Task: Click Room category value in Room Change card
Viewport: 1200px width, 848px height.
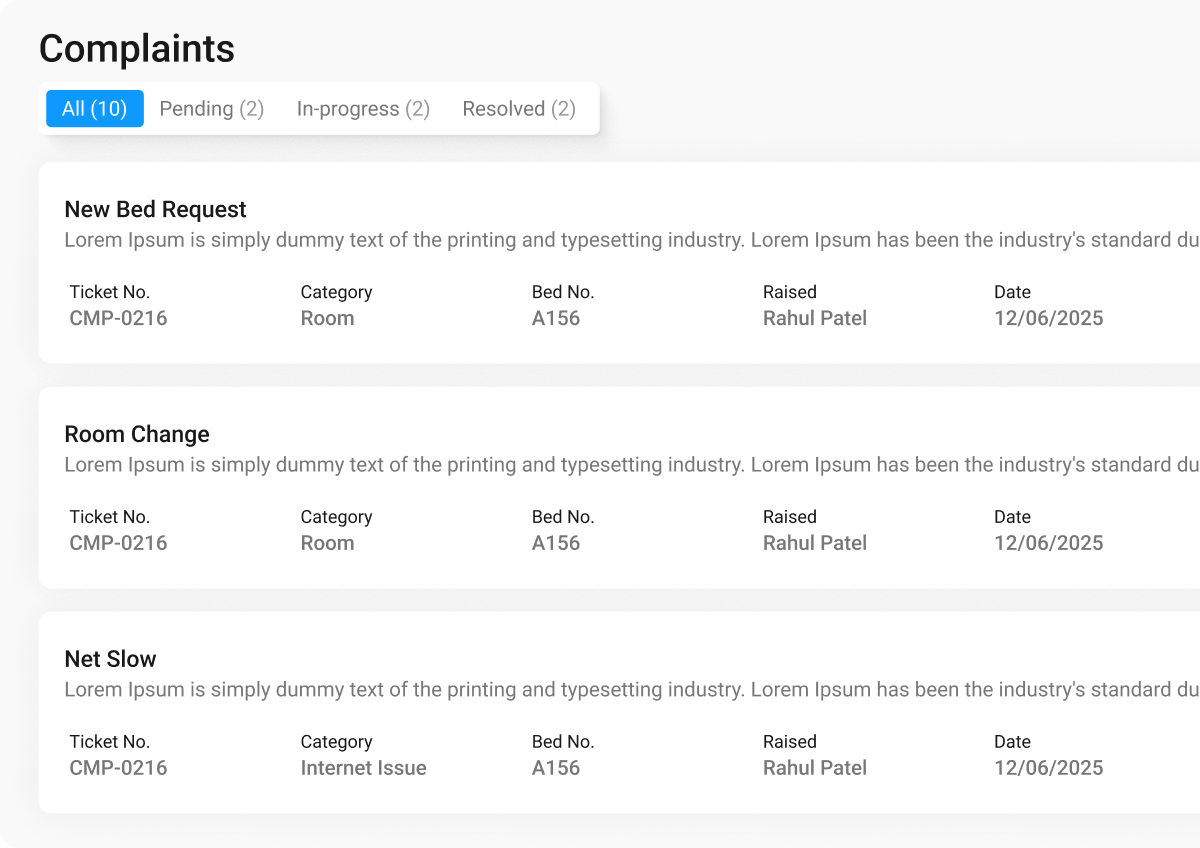Action: pyautogui.click(x=327, y=543)
